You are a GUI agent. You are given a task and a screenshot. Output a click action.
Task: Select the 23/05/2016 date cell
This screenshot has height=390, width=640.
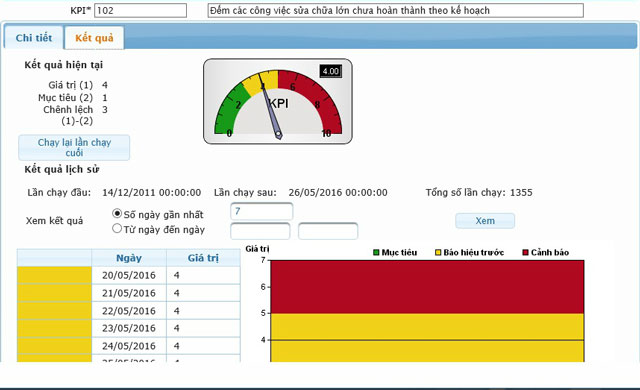click(x=129, y=328)
